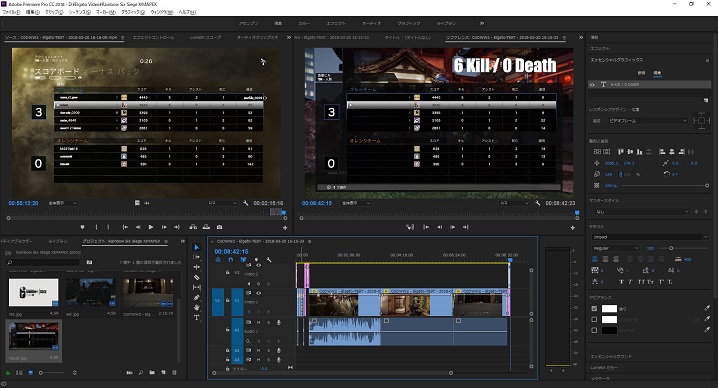718x388 pixels.
Task: Expand Lumetri Color panel
Action: [x=604, y=367]
